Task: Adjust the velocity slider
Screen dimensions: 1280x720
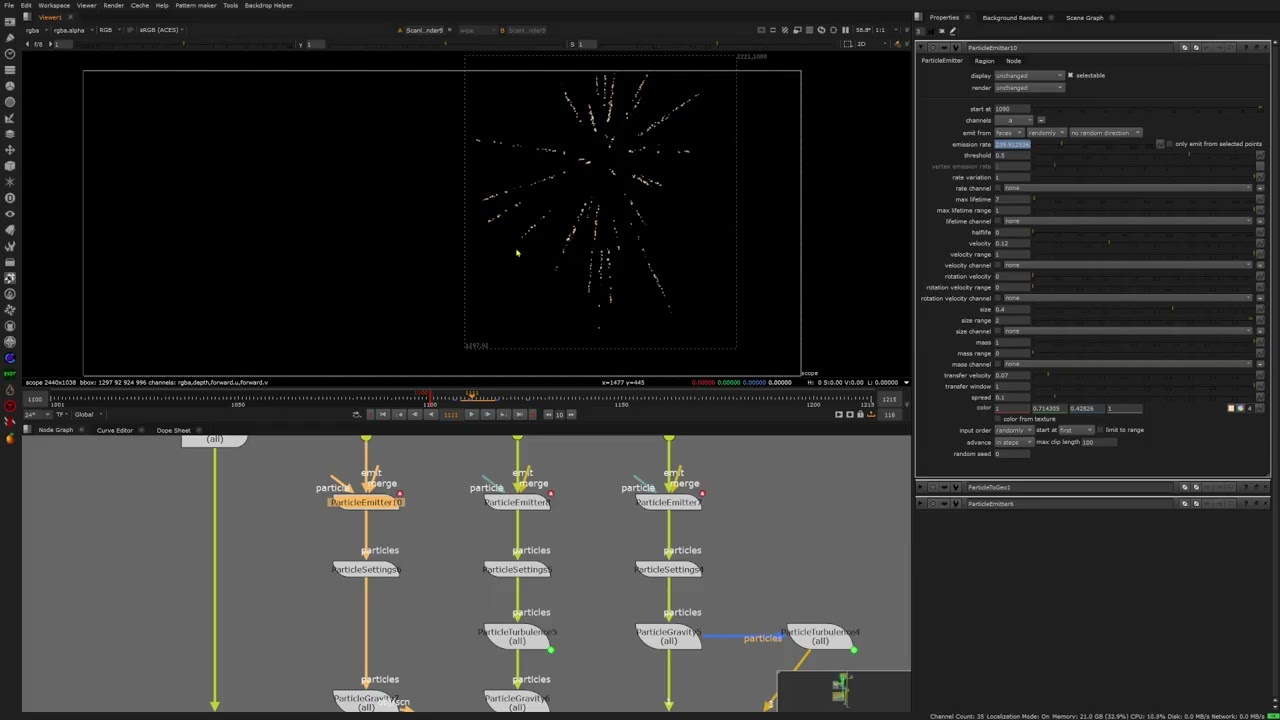Action: click(x=1143, y=243)
